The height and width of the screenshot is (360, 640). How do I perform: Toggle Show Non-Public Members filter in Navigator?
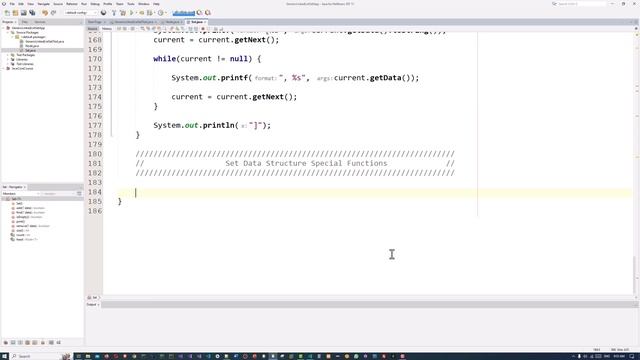click(28, 342)
